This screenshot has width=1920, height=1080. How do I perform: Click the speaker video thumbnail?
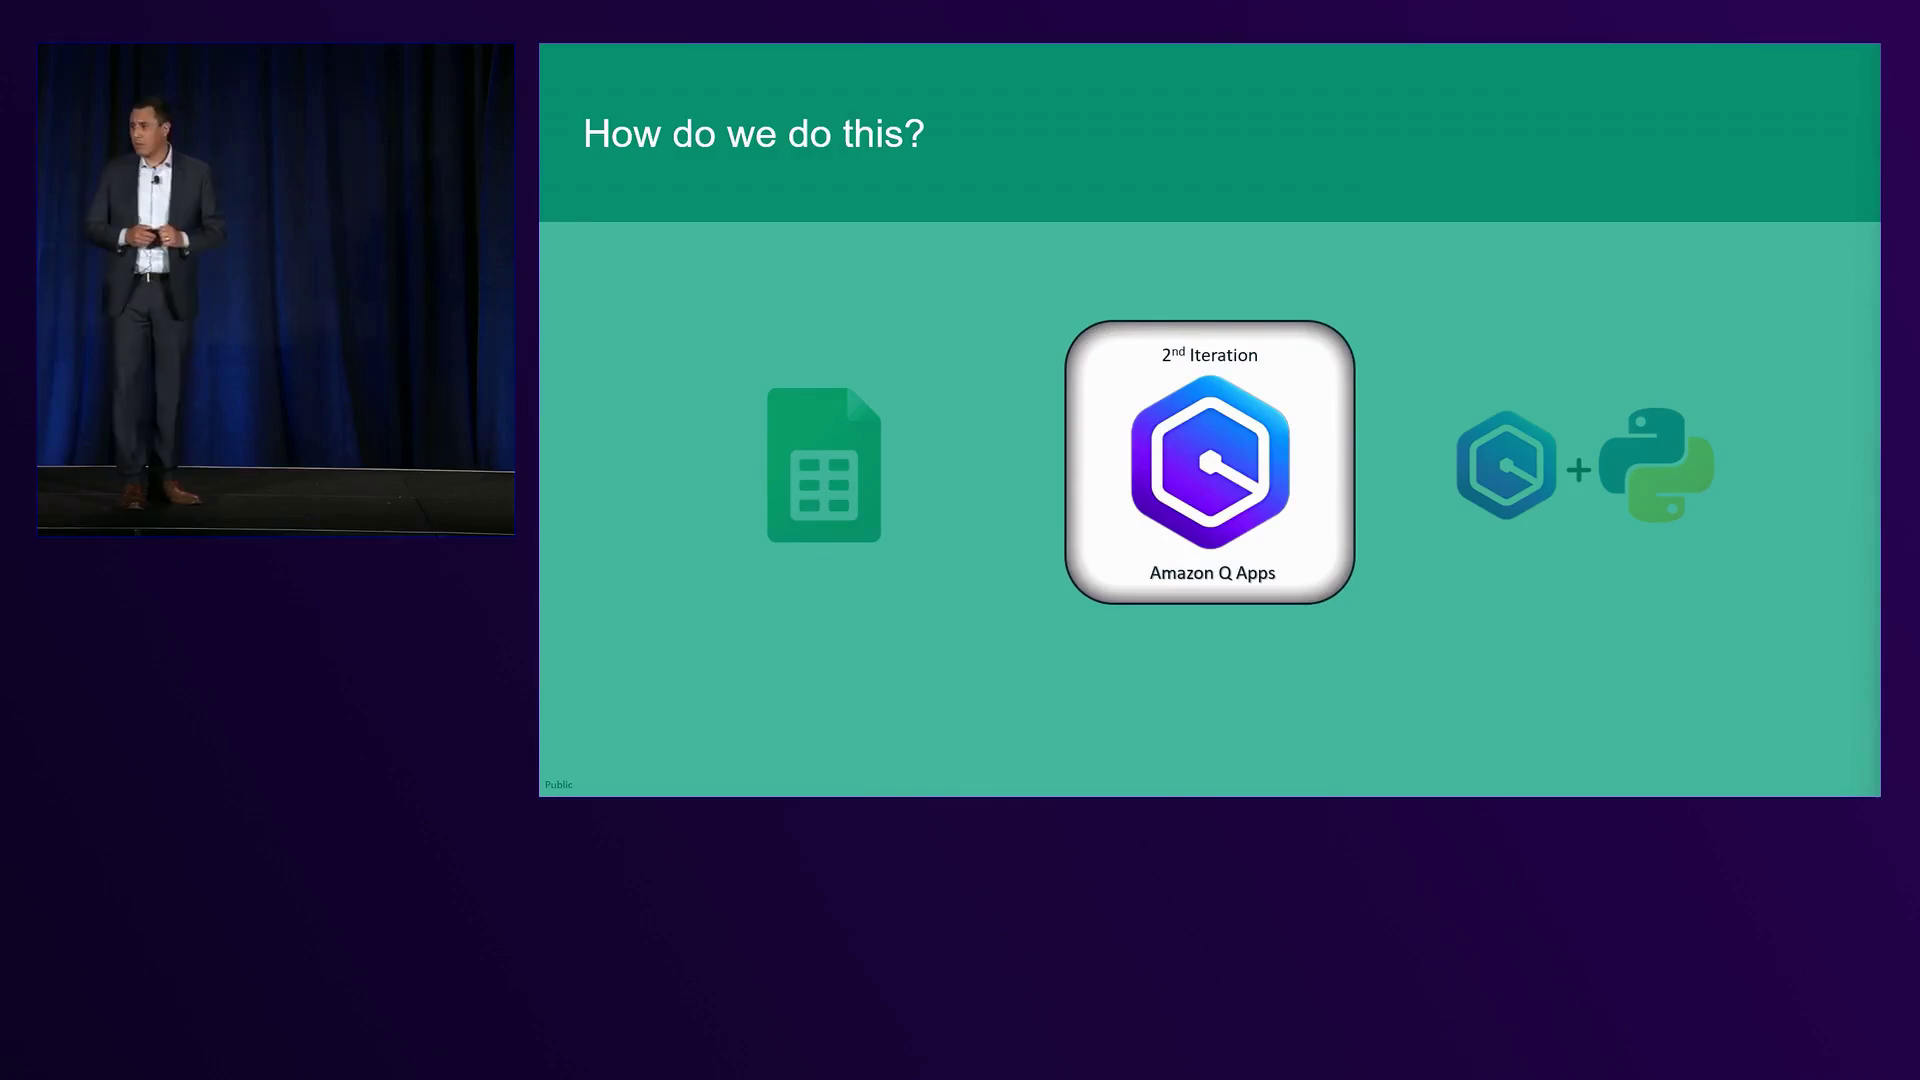(x=276, y=289)
